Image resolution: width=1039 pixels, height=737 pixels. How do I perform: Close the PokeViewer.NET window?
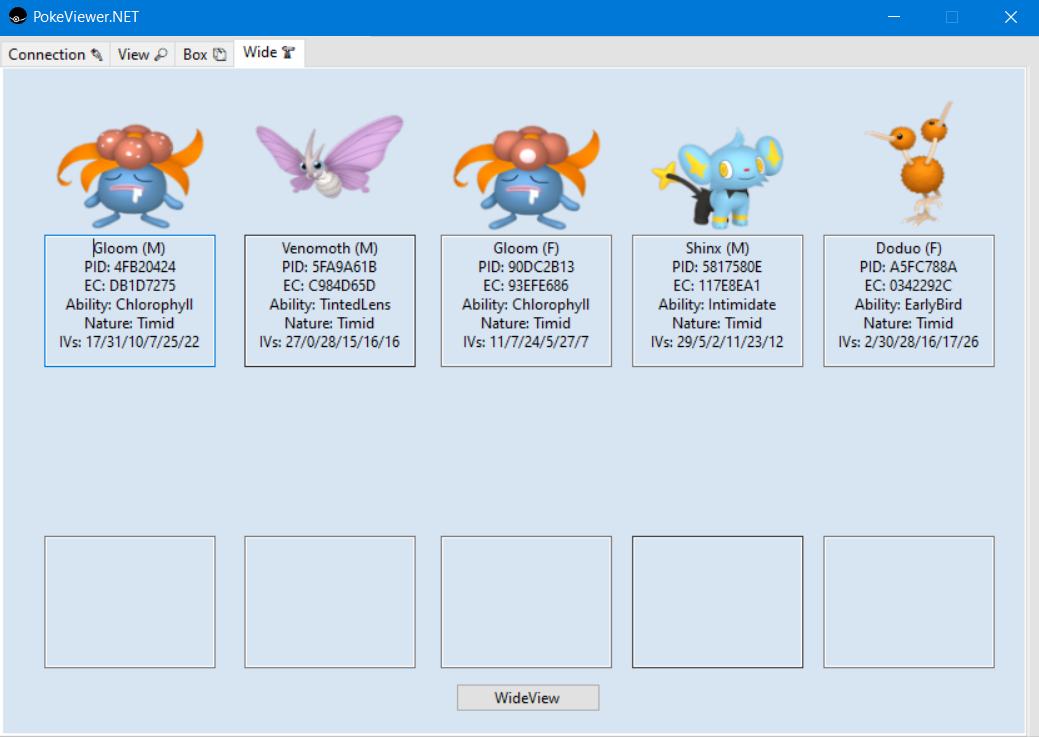1011,17
